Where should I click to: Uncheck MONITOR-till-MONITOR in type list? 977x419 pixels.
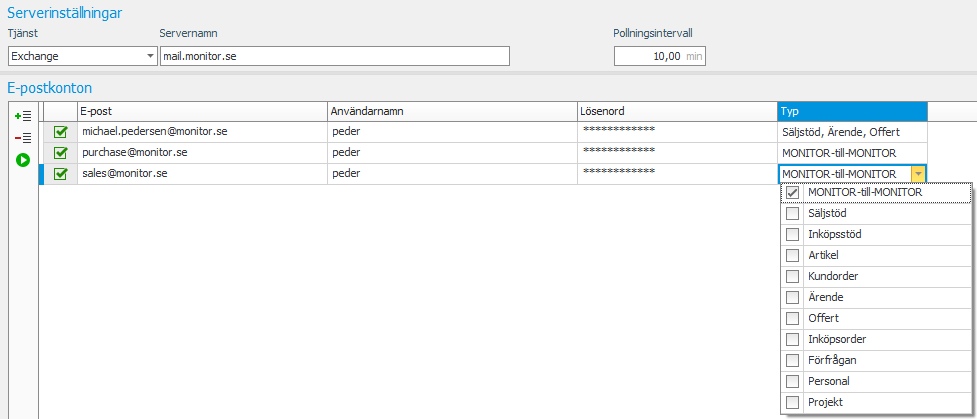coord(793,193)
